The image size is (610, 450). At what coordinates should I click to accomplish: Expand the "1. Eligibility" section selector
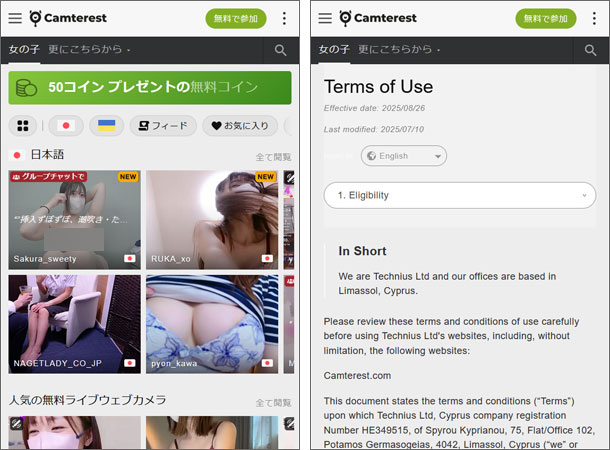tap(459, 195)
